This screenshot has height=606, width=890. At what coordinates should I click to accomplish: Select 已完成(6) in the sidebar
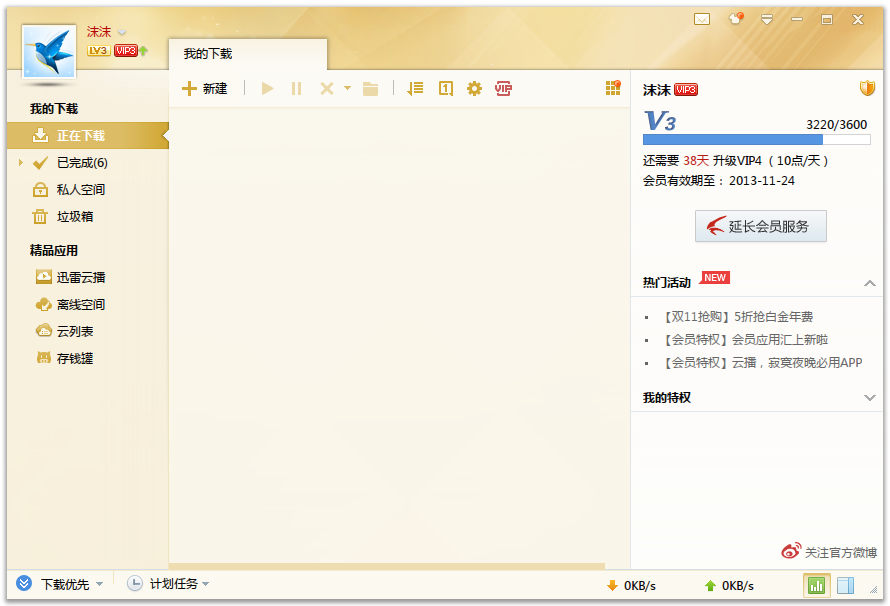click(x=82, y=163)
